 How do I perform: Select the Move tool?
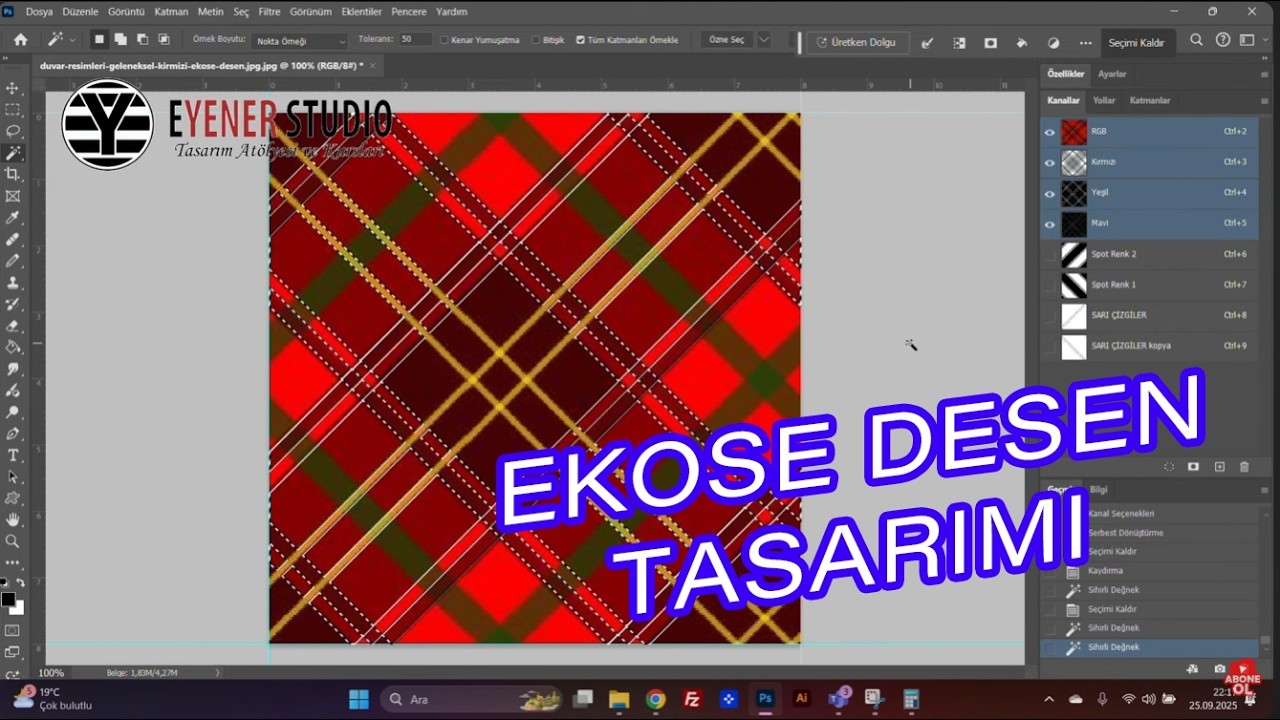coord(13,89)
